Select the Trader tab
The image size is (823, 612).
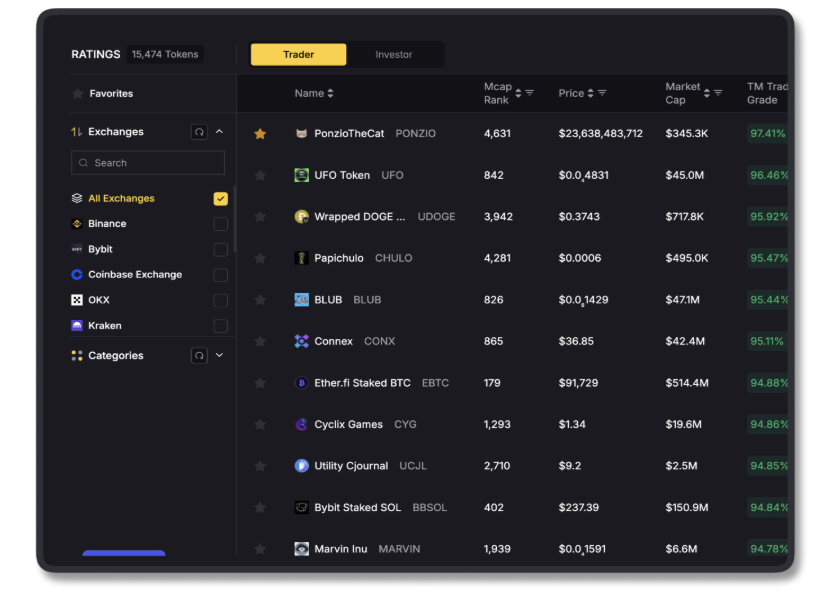point(298,55)
